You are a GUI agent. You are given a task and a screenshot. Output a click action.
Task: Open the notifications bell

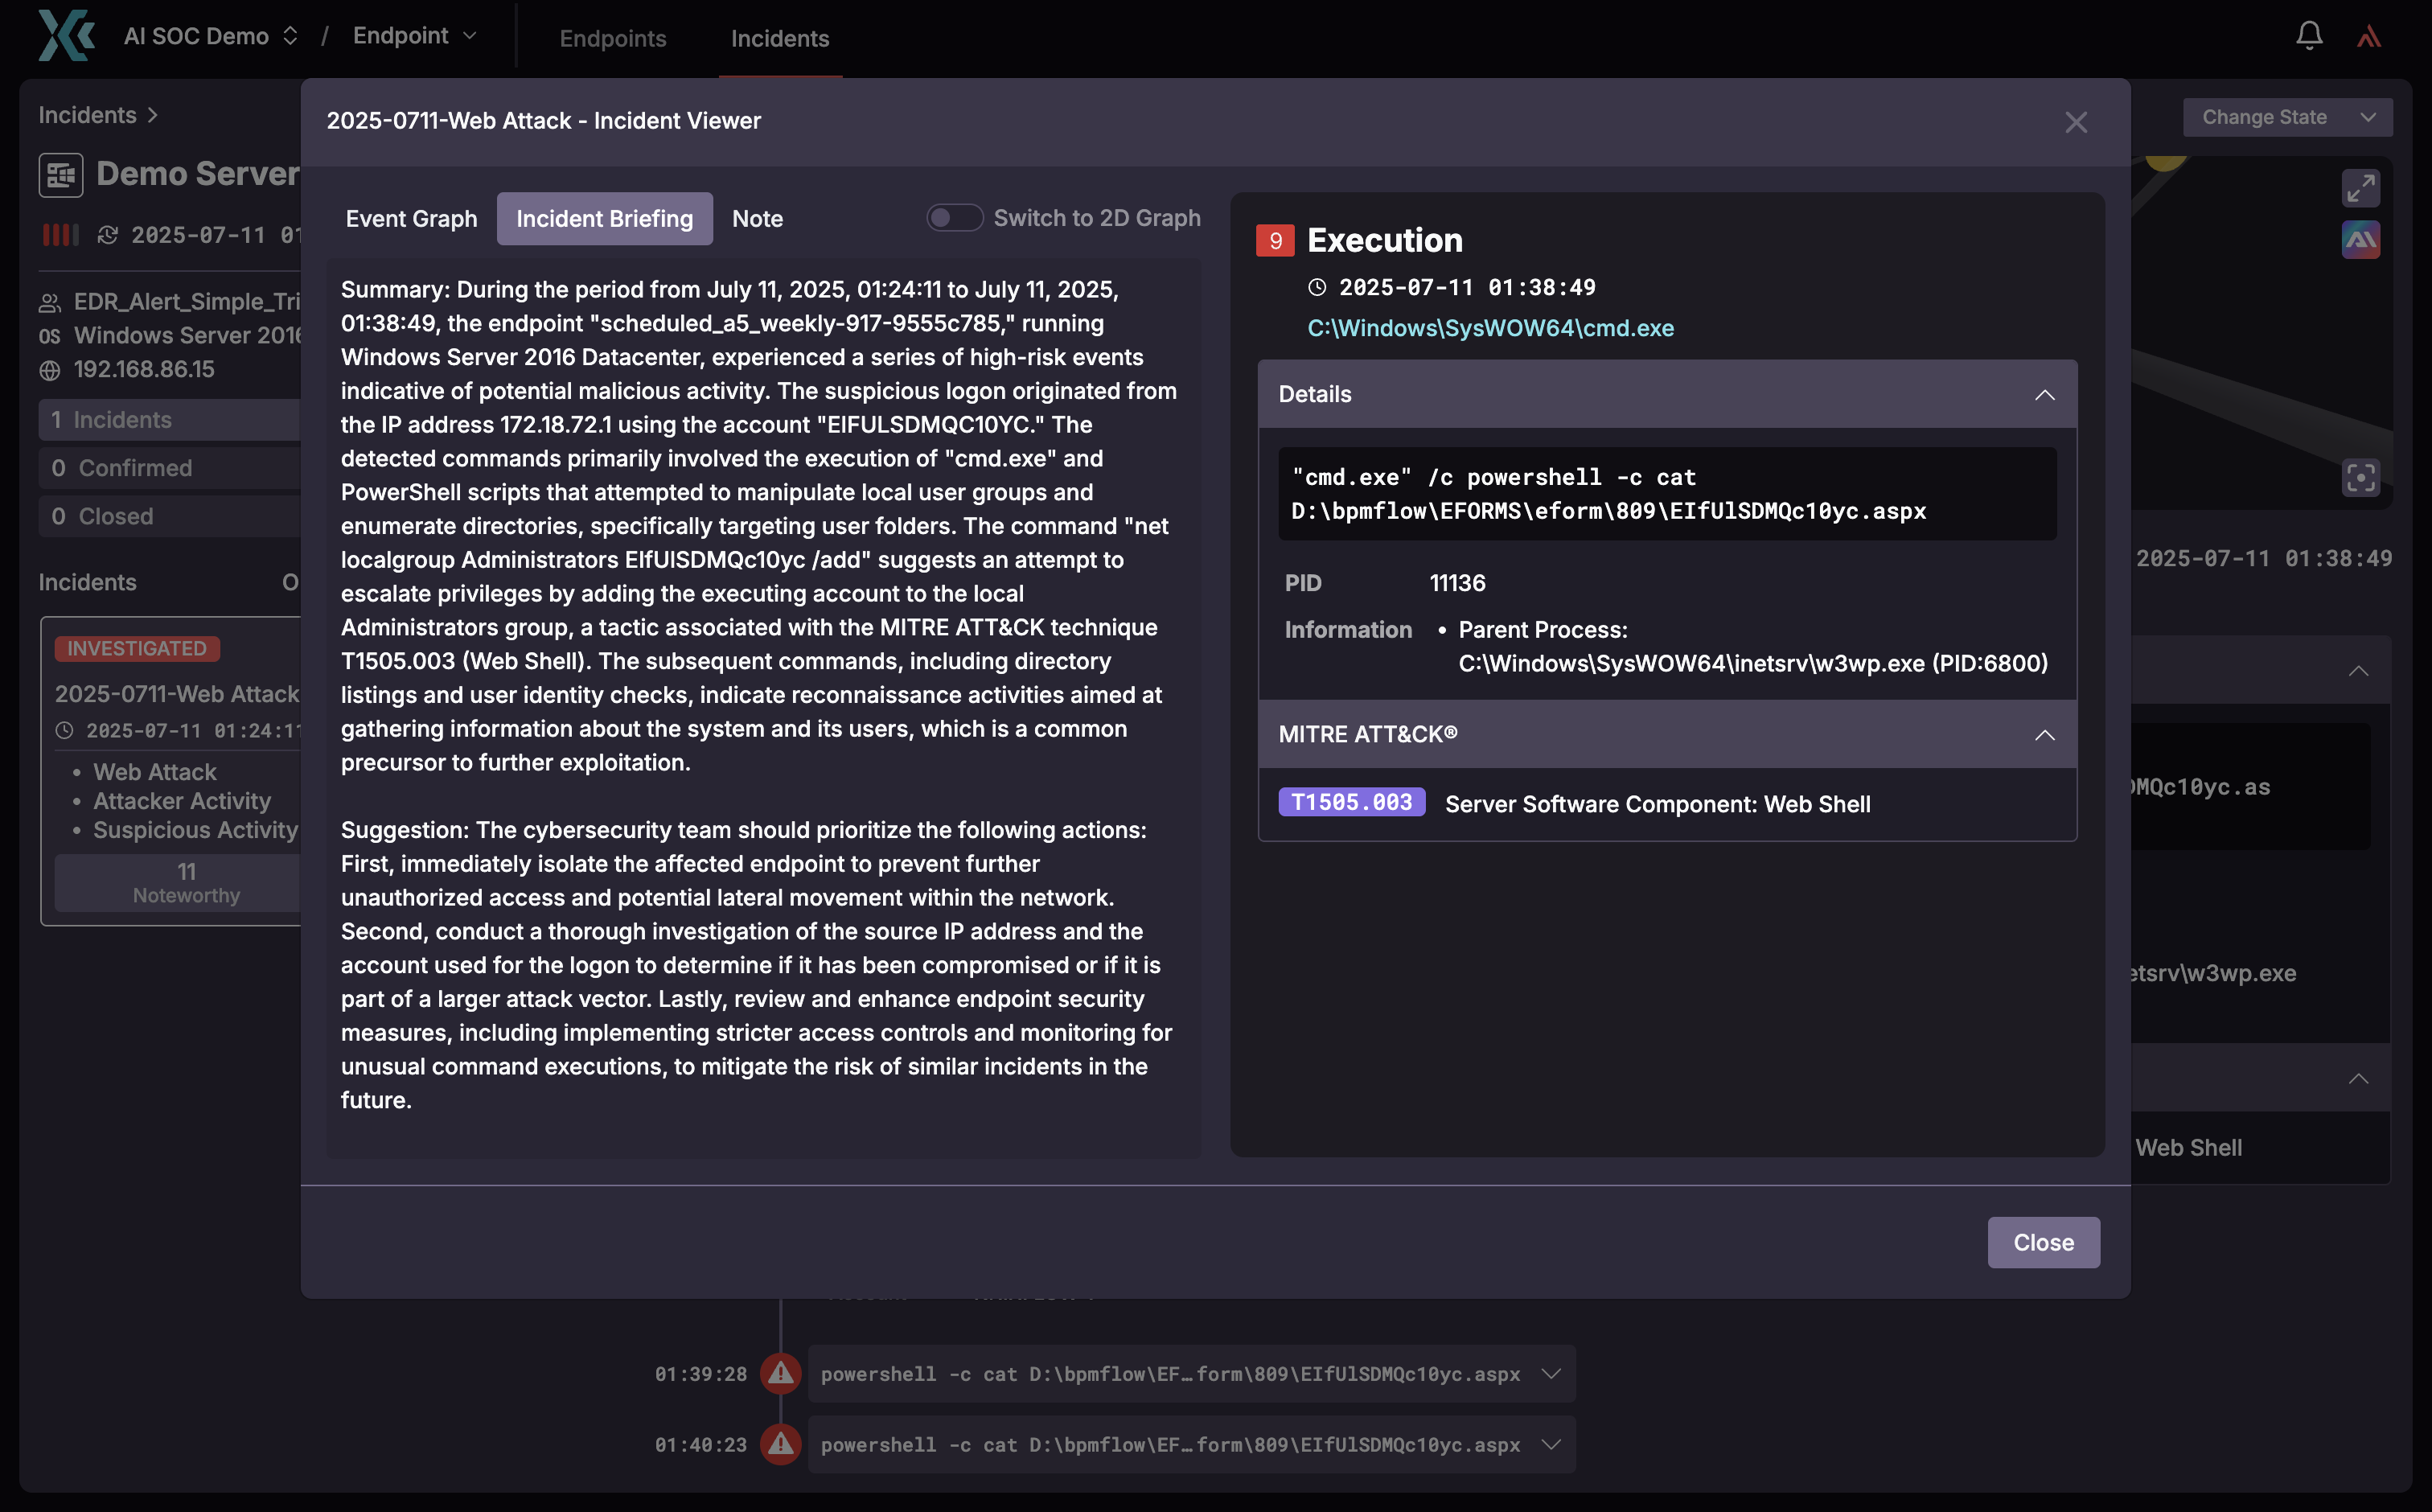pyautogui.click(x=2309, y=35)
